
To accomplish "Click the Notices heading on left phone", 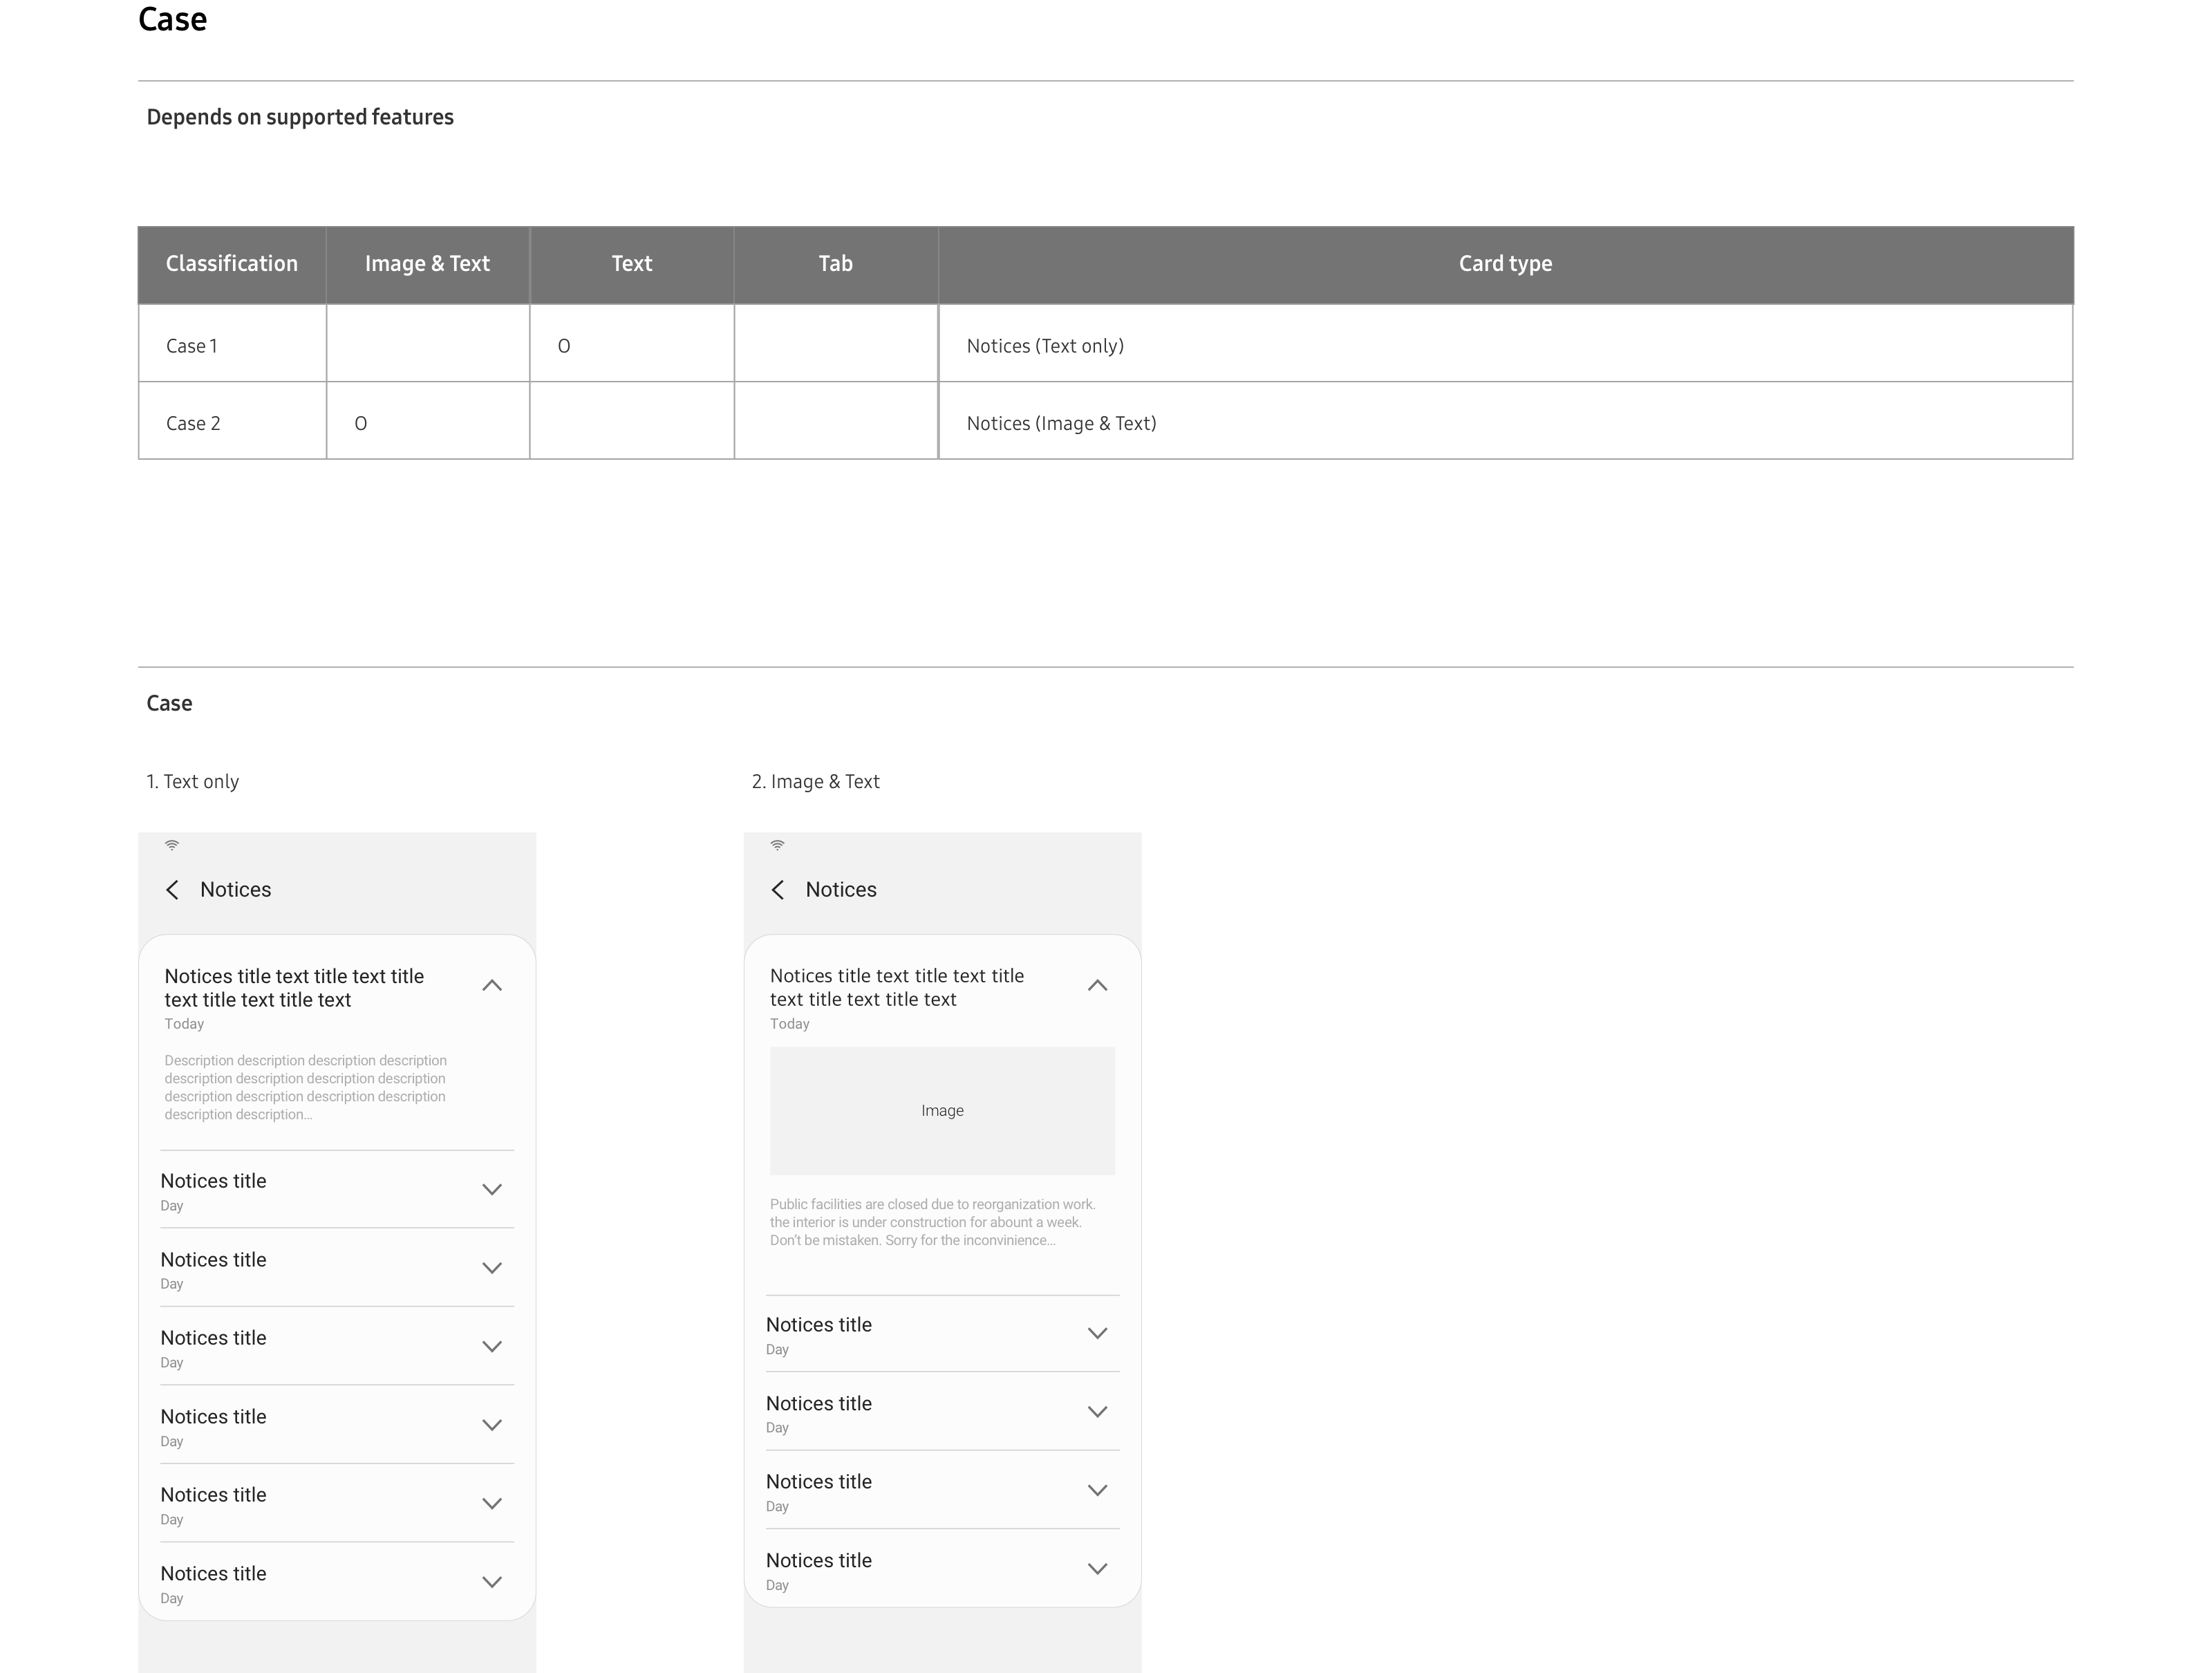I will pyautogui.click(x=235, y=890).
